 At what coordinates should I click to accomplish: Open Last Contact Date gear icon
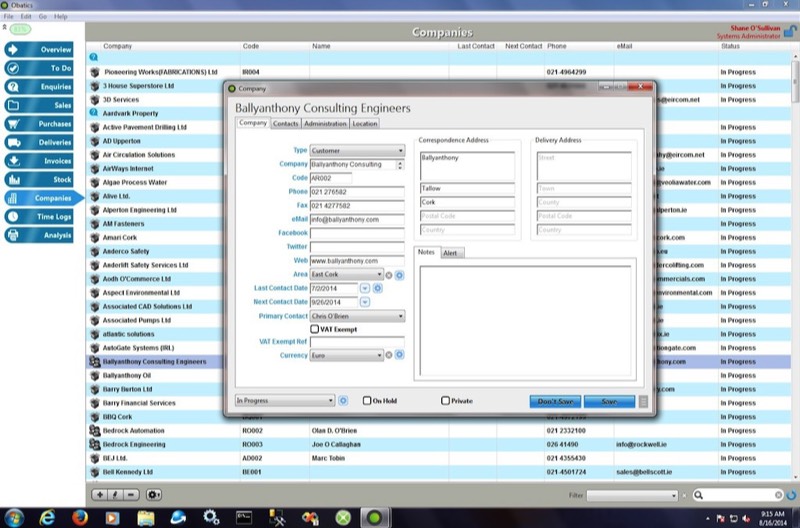378,288
